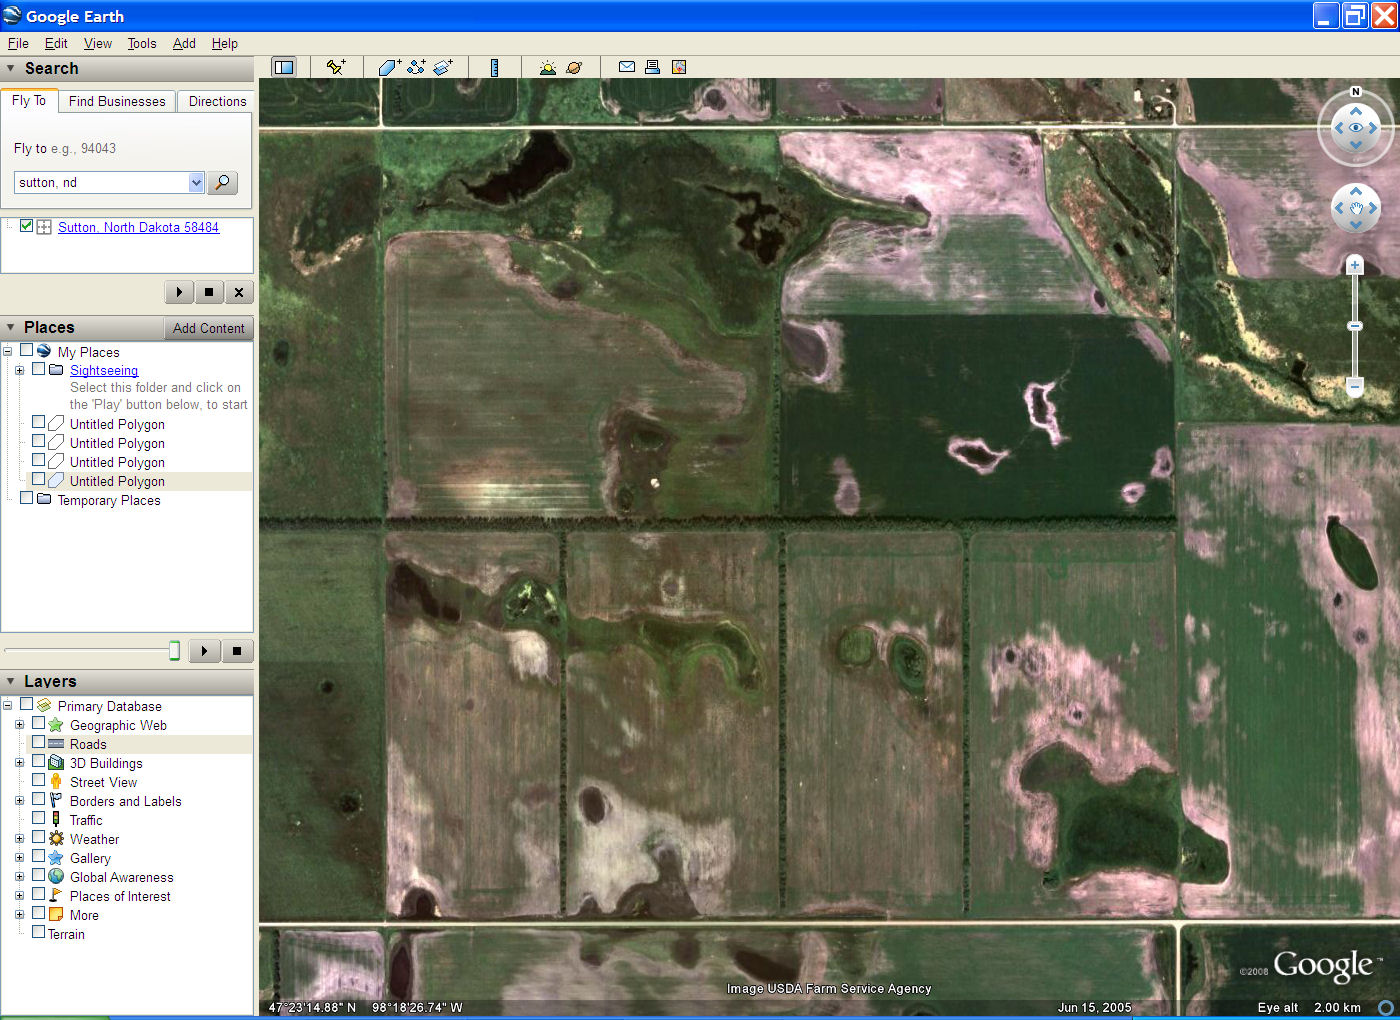
Task: Click the search magnifier button
Action: (x=223, y=182)
